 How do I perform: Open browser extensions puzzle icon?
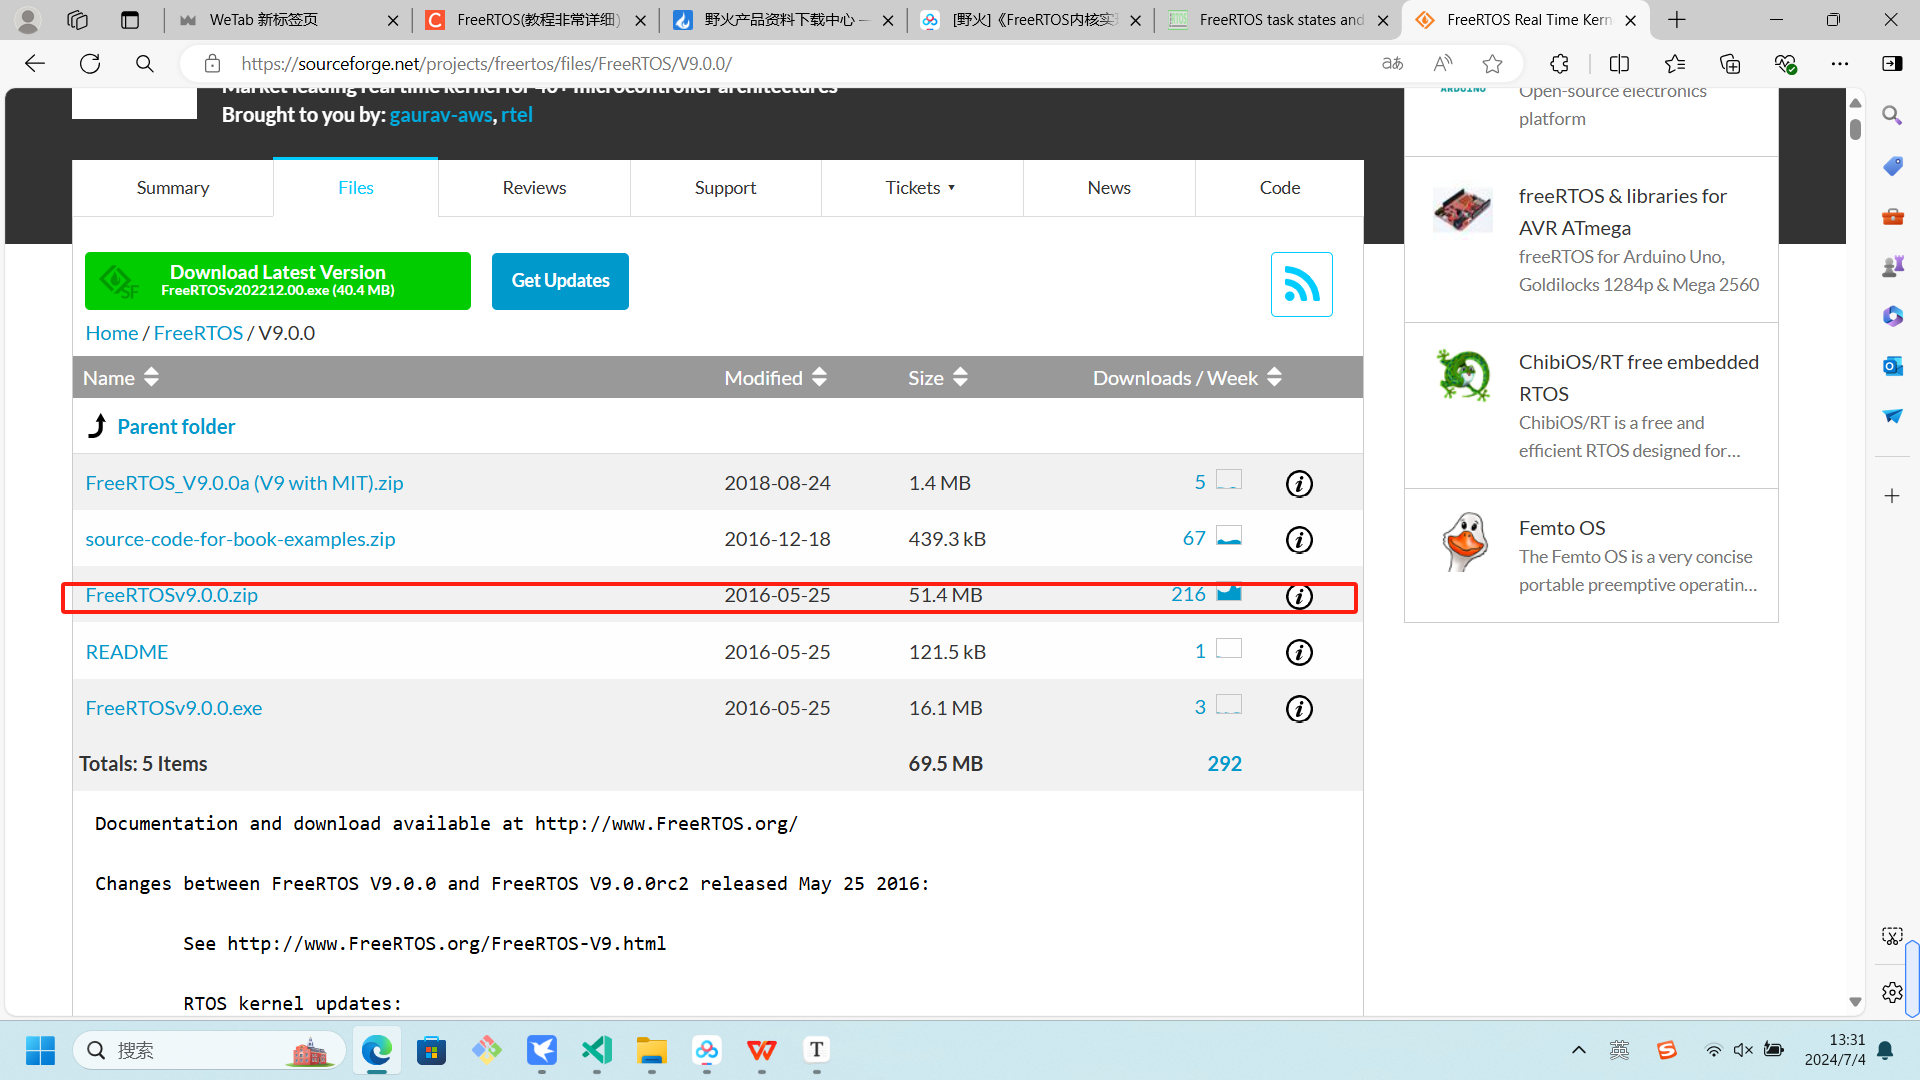click(1559, 64)
